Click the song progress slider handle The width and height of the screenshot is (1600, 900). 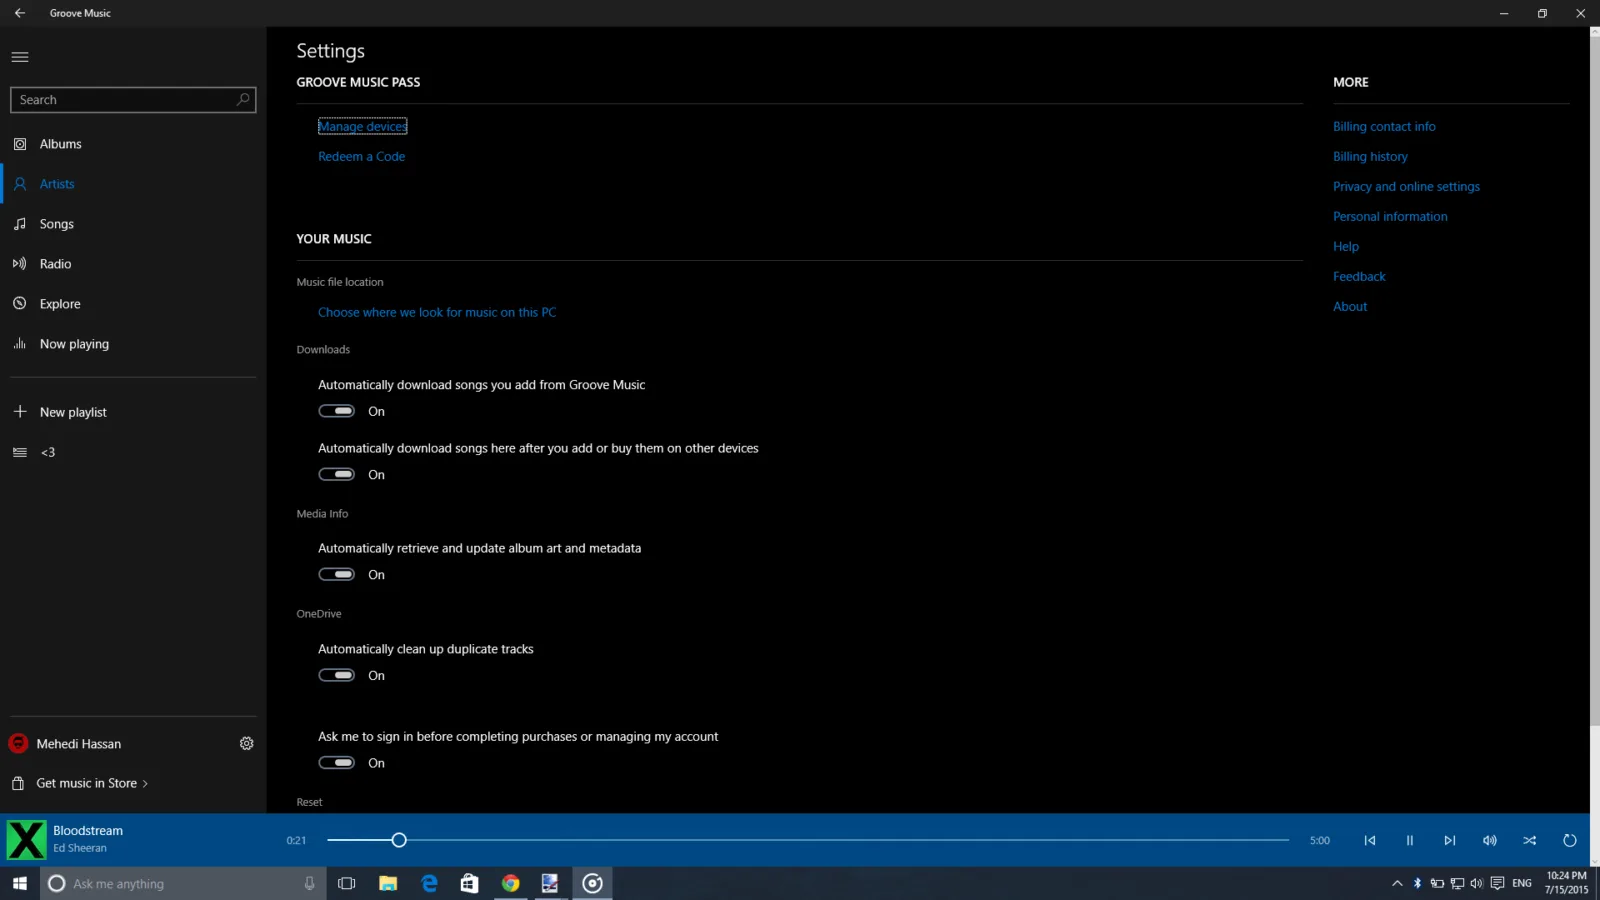[399, 840]
